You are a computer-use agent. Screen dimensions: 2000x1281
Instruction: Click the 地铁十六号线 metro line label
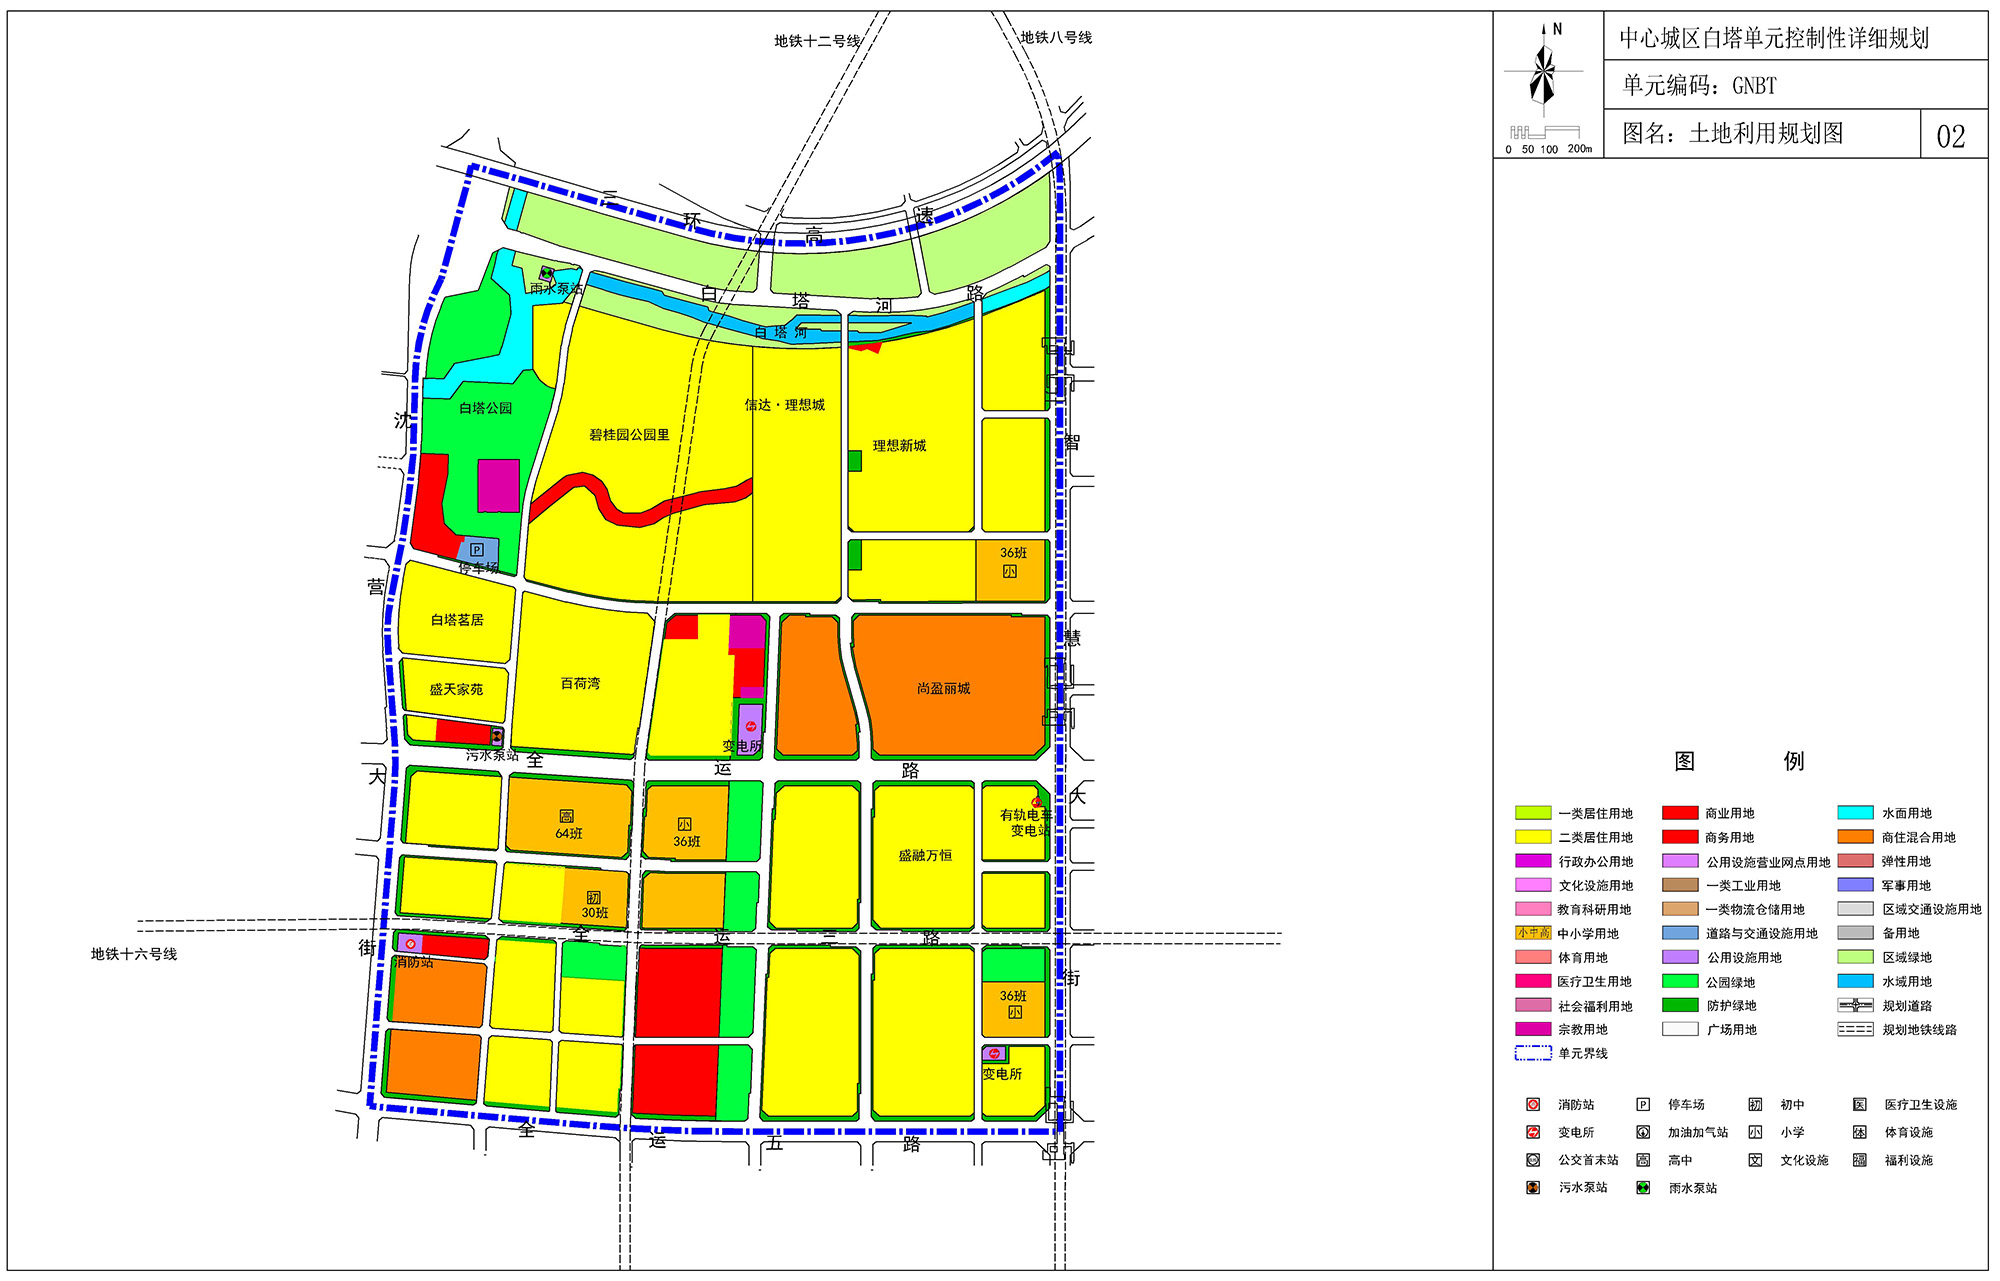(x=134, y=954)
